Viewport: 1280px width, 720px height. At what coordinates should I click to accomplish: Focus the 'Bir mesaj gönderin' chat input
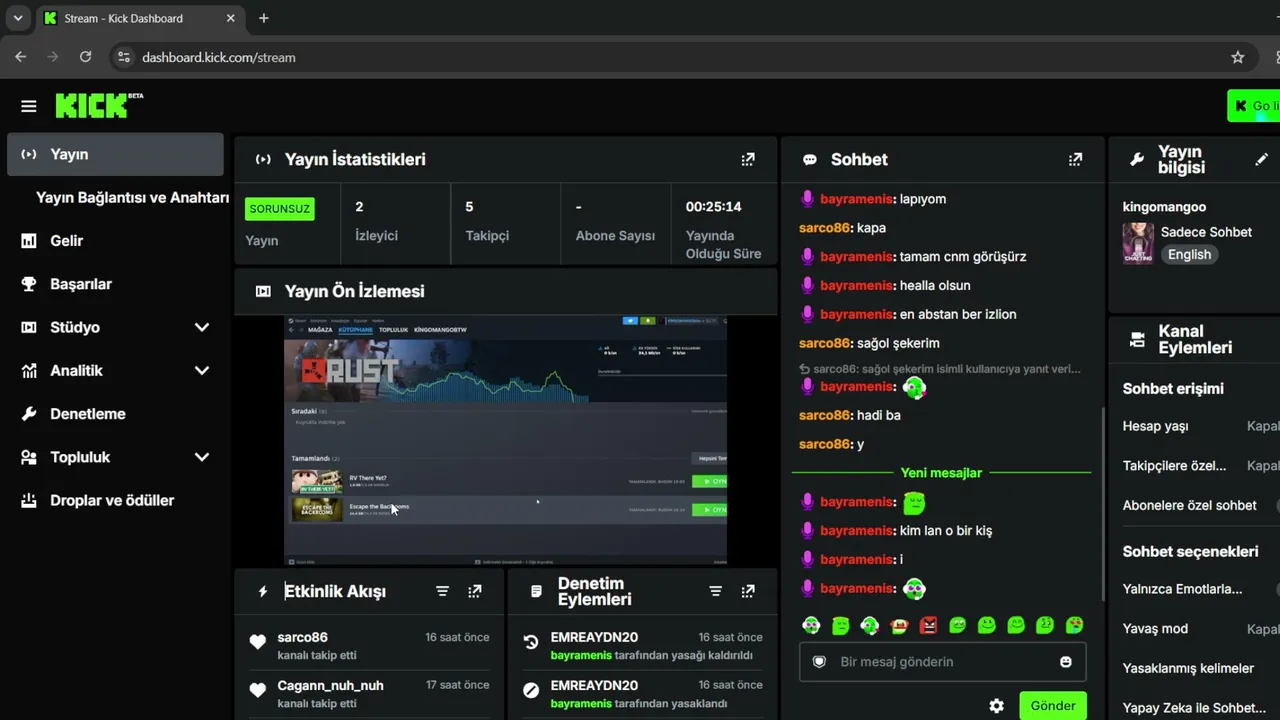(x=942, y=662)
